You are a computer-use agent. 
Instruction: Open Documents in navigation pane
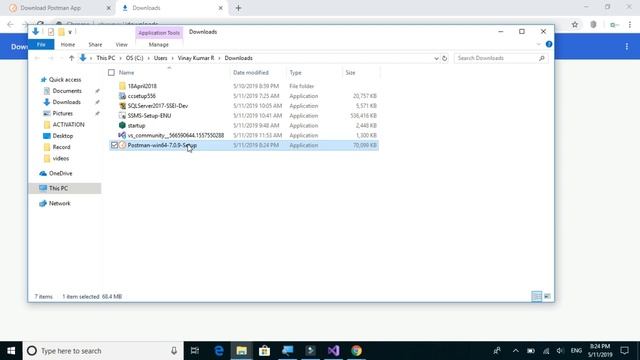(x=67, y=91)
